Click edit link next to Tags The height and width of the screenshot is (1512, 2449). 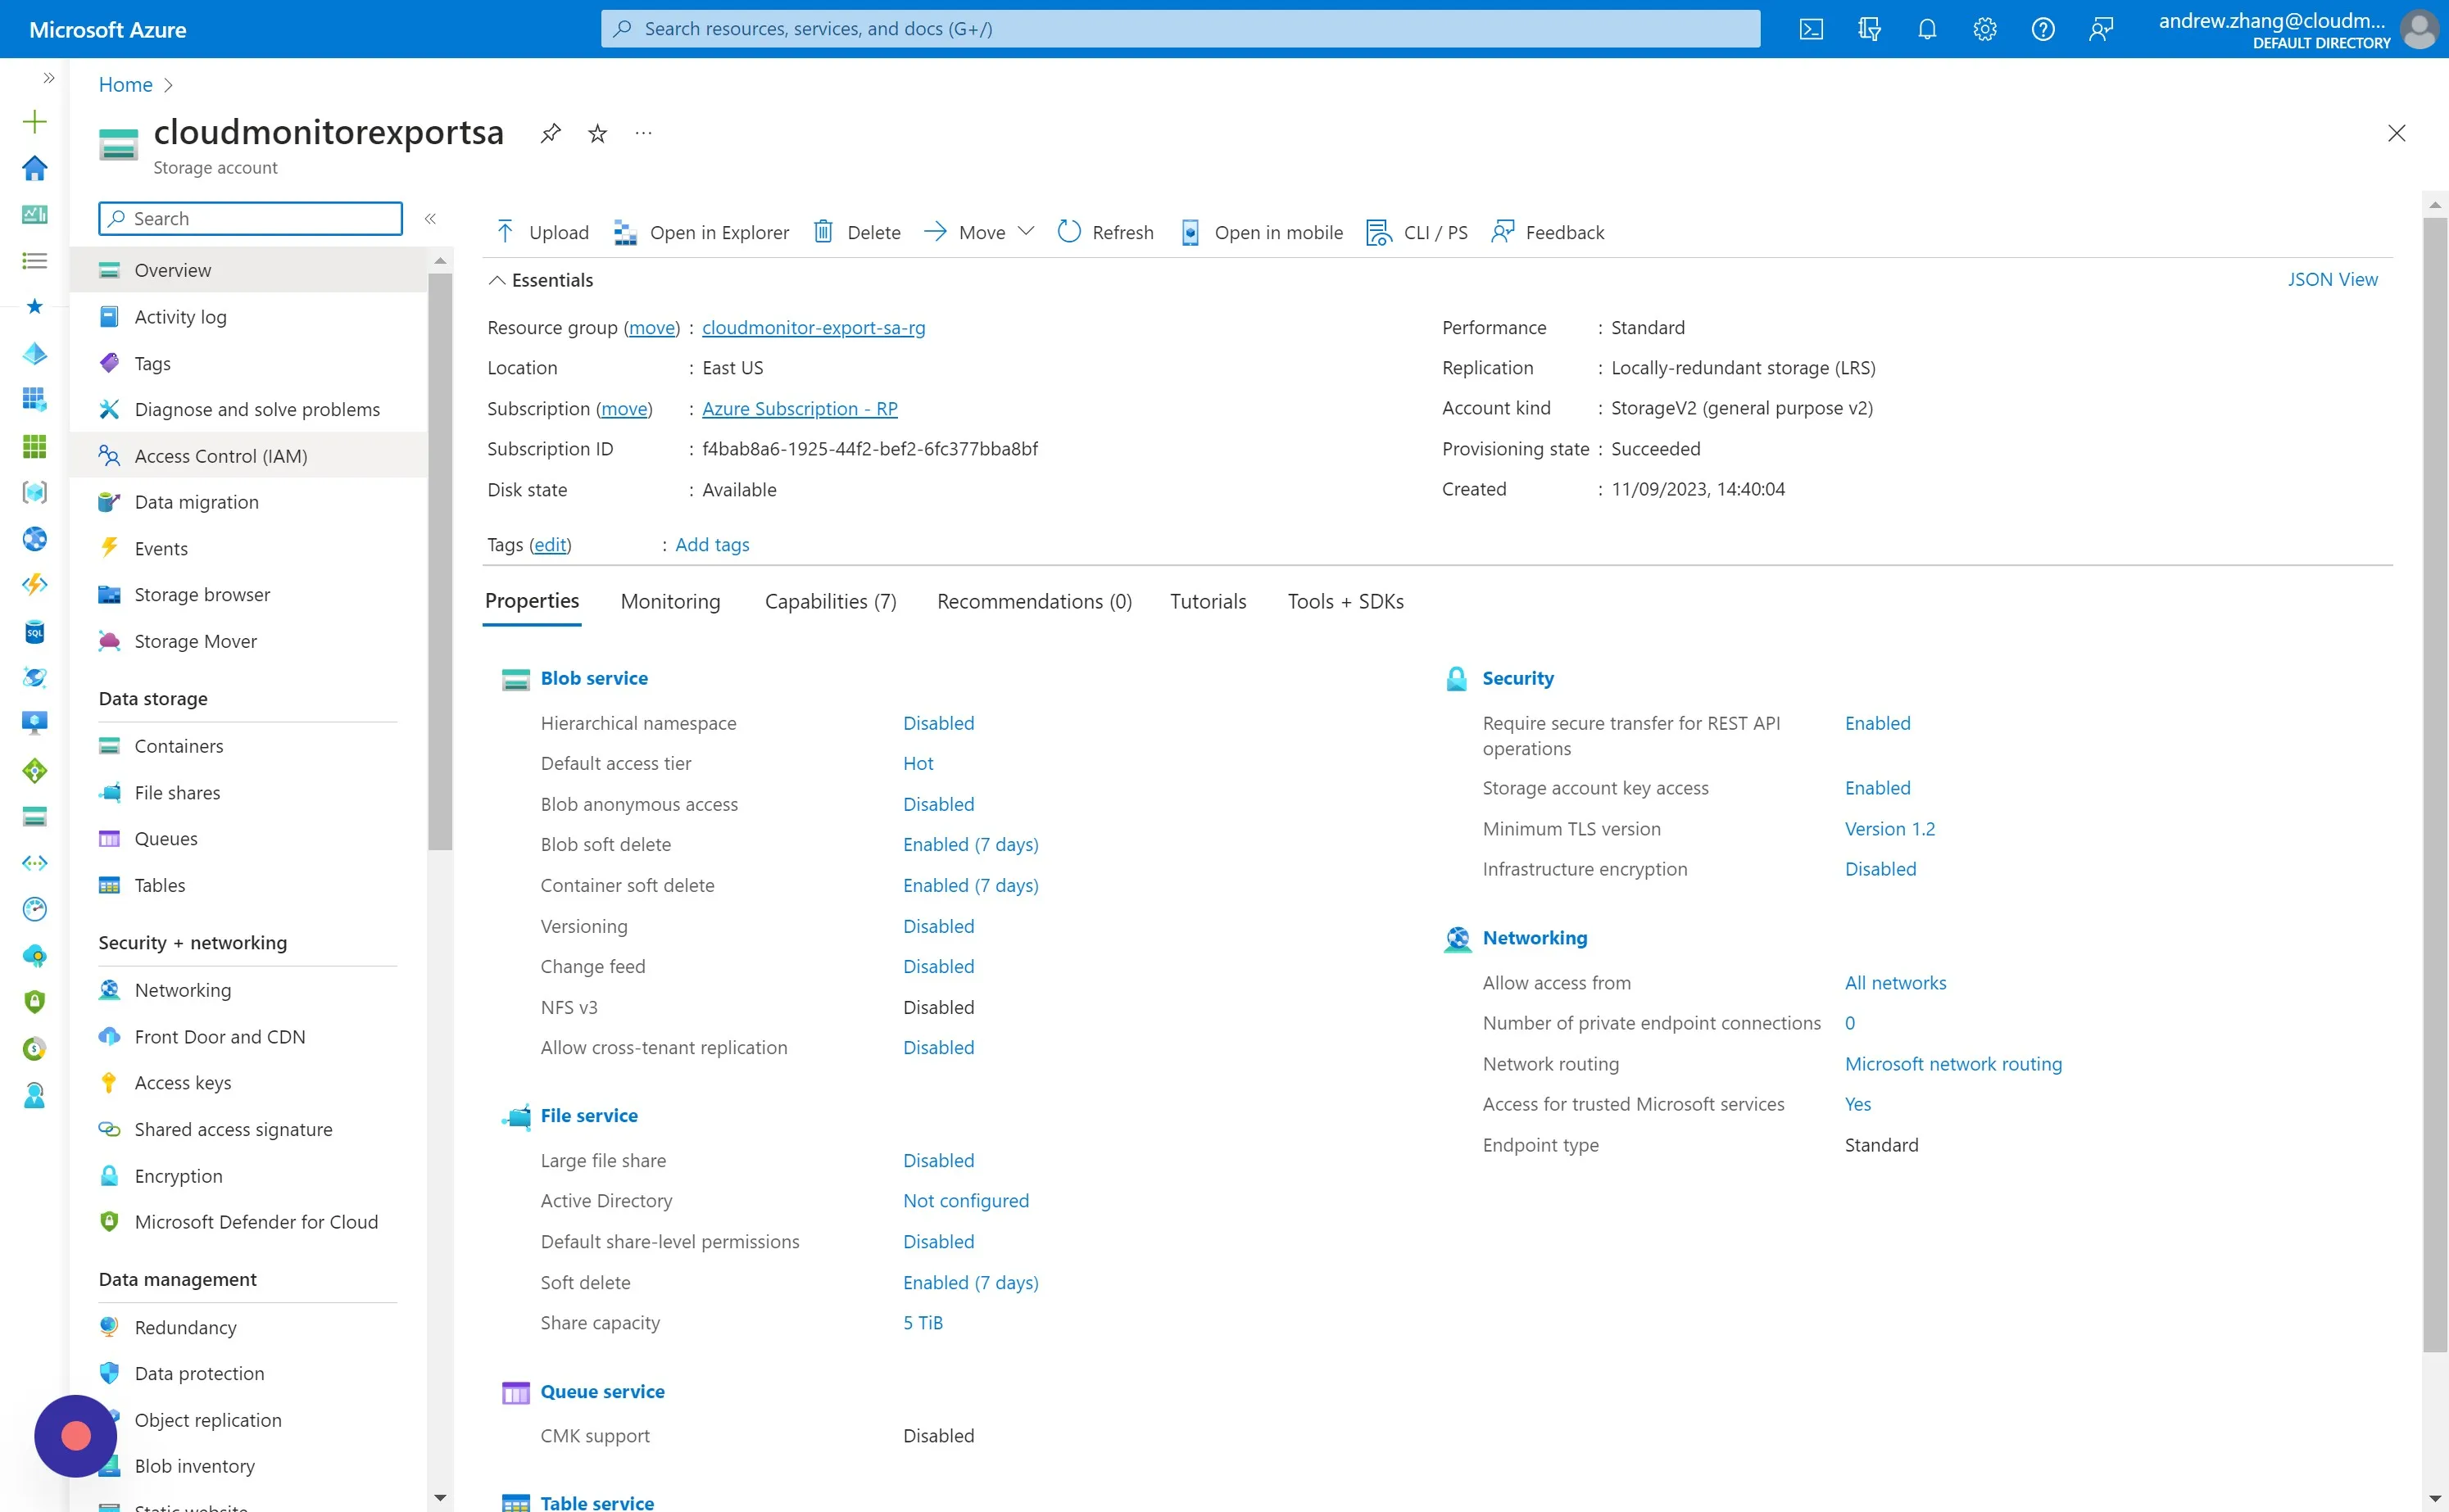(550, 544)
